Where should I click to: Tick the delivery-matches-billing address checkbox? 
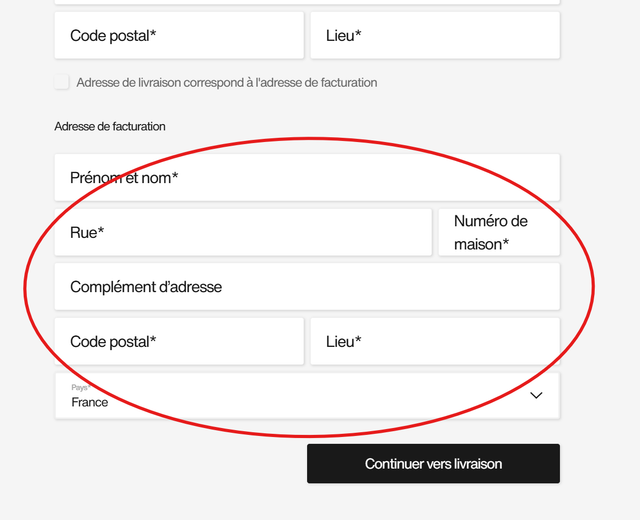click(62, 83)
